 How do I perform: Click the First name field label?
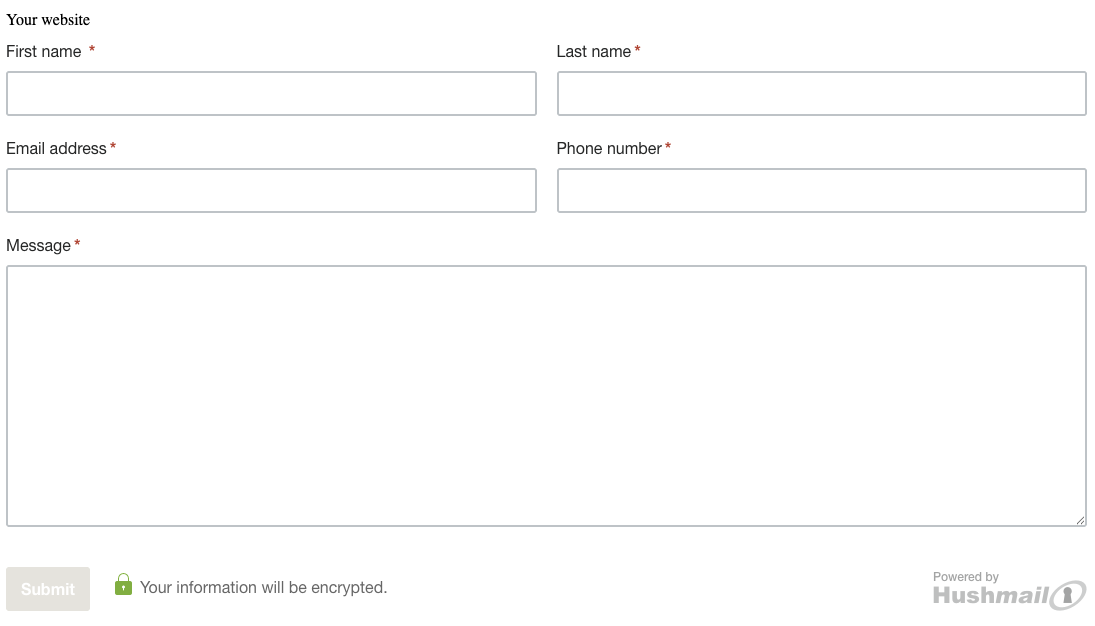44,52
